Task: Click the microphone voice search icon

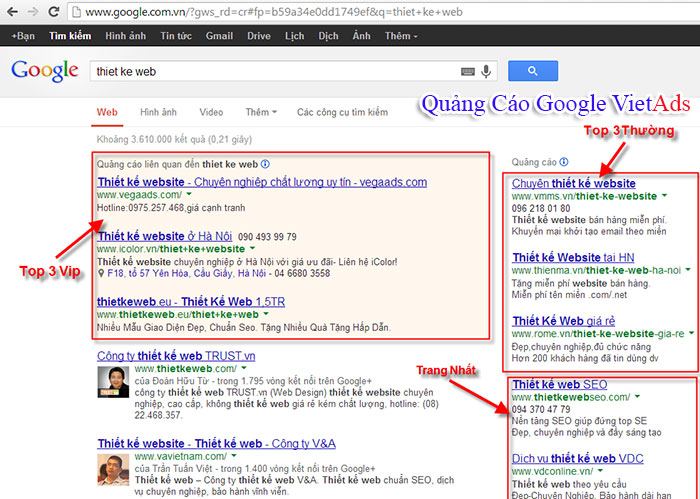Action: [487, 71]
